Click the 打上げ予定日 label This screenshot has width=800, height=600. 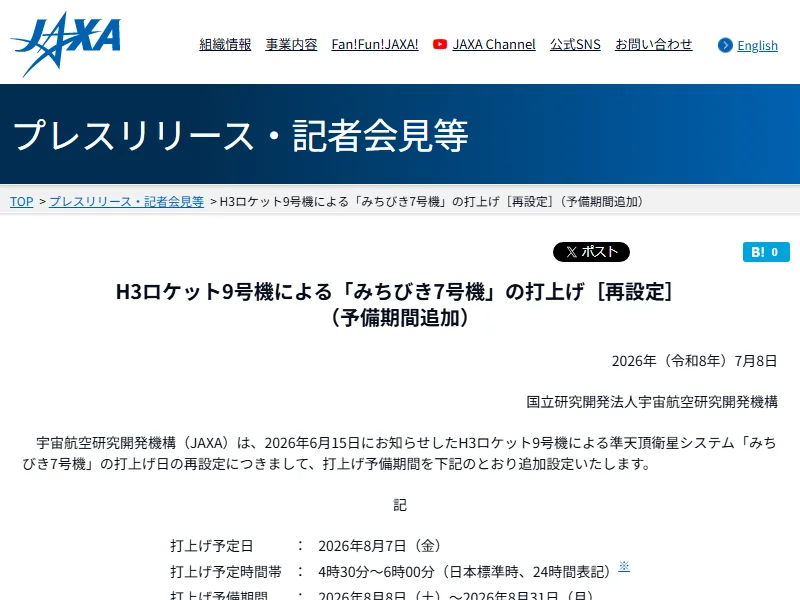coord(212,546)
